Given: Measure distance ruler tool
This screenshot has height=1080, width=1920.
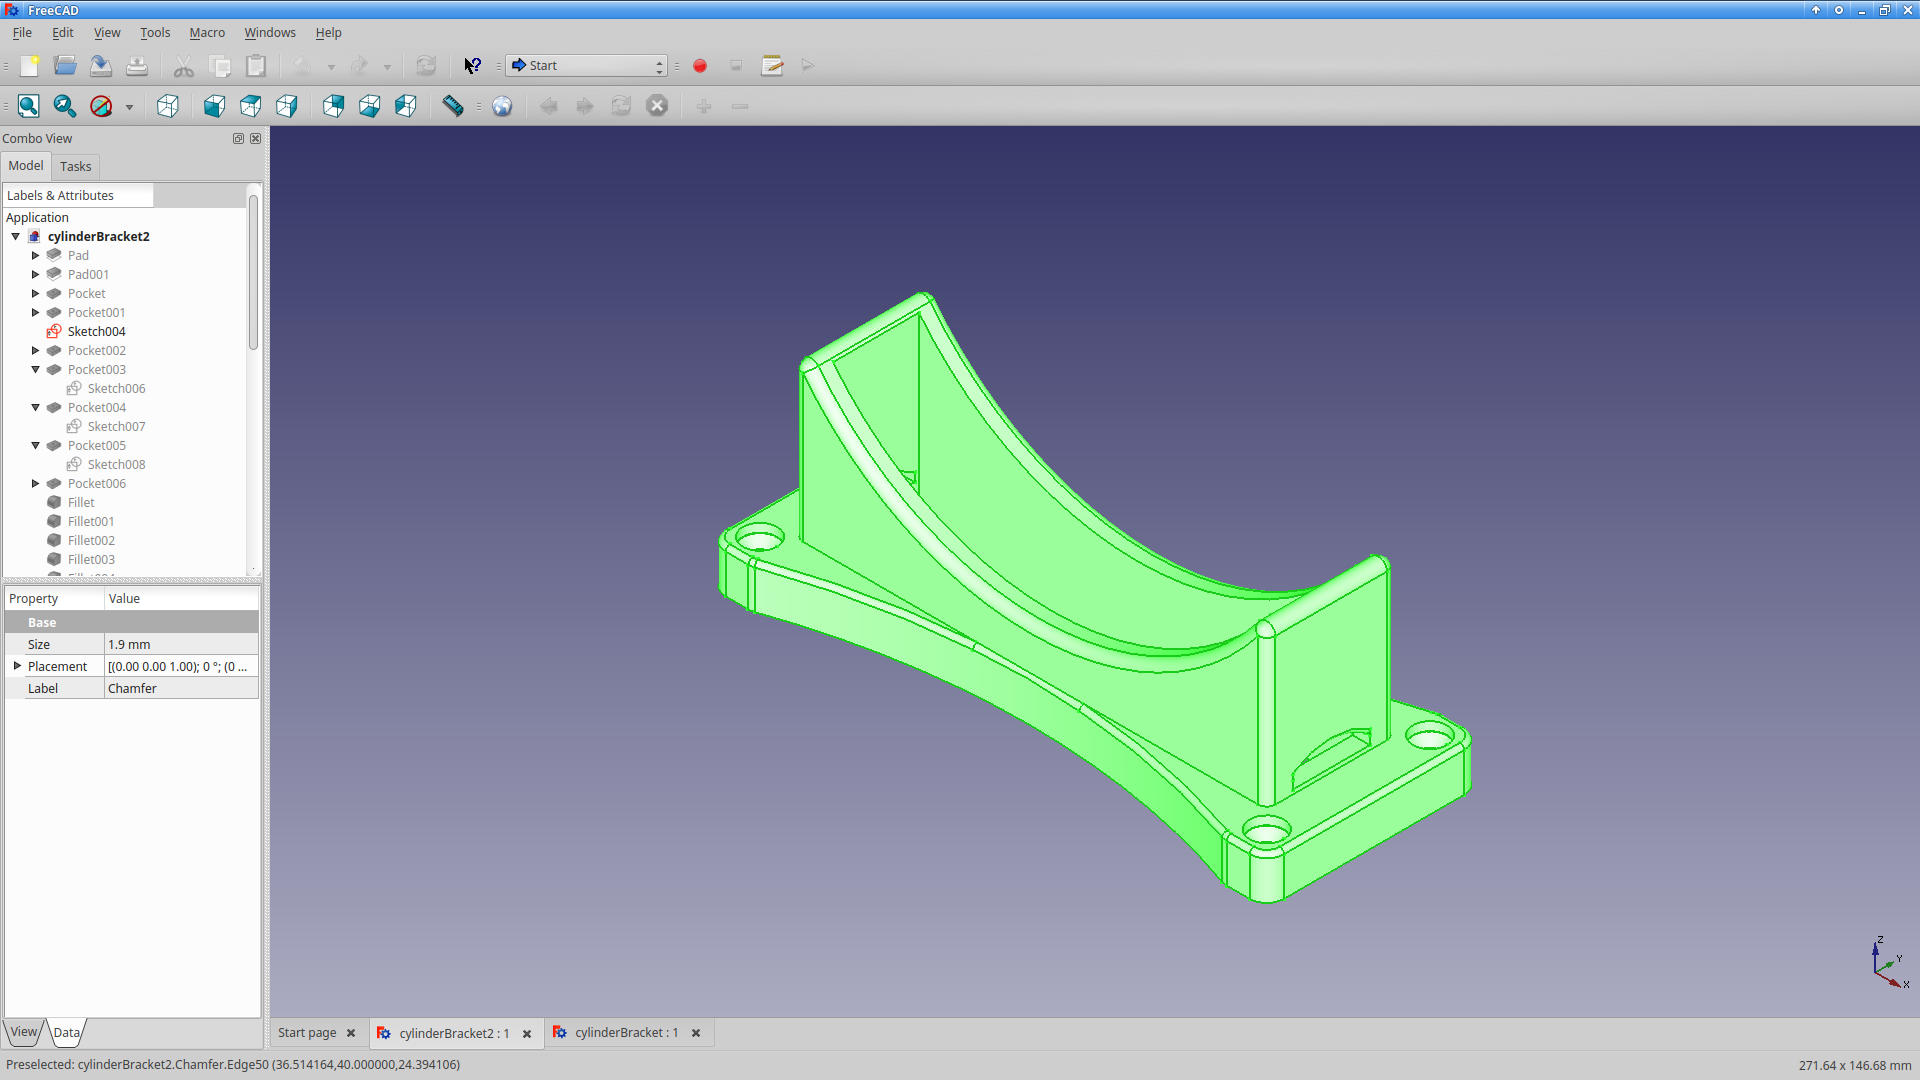Looking at the screenshot, I should point(453,106).
